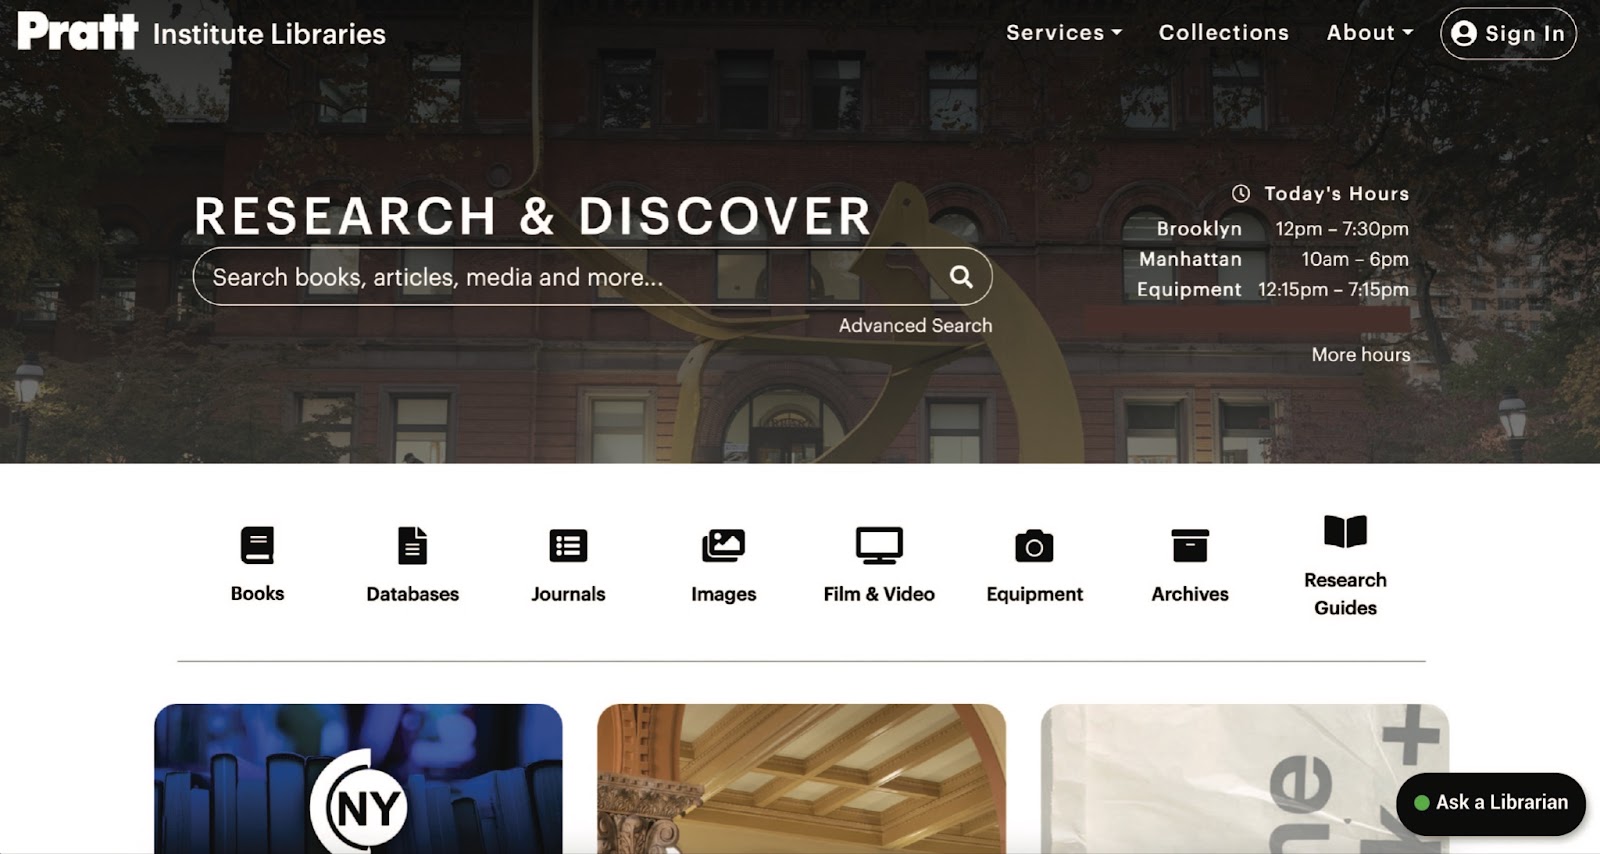Open the Research Guides label link
1600x854 pixels.
click(x=1345, y=594)
